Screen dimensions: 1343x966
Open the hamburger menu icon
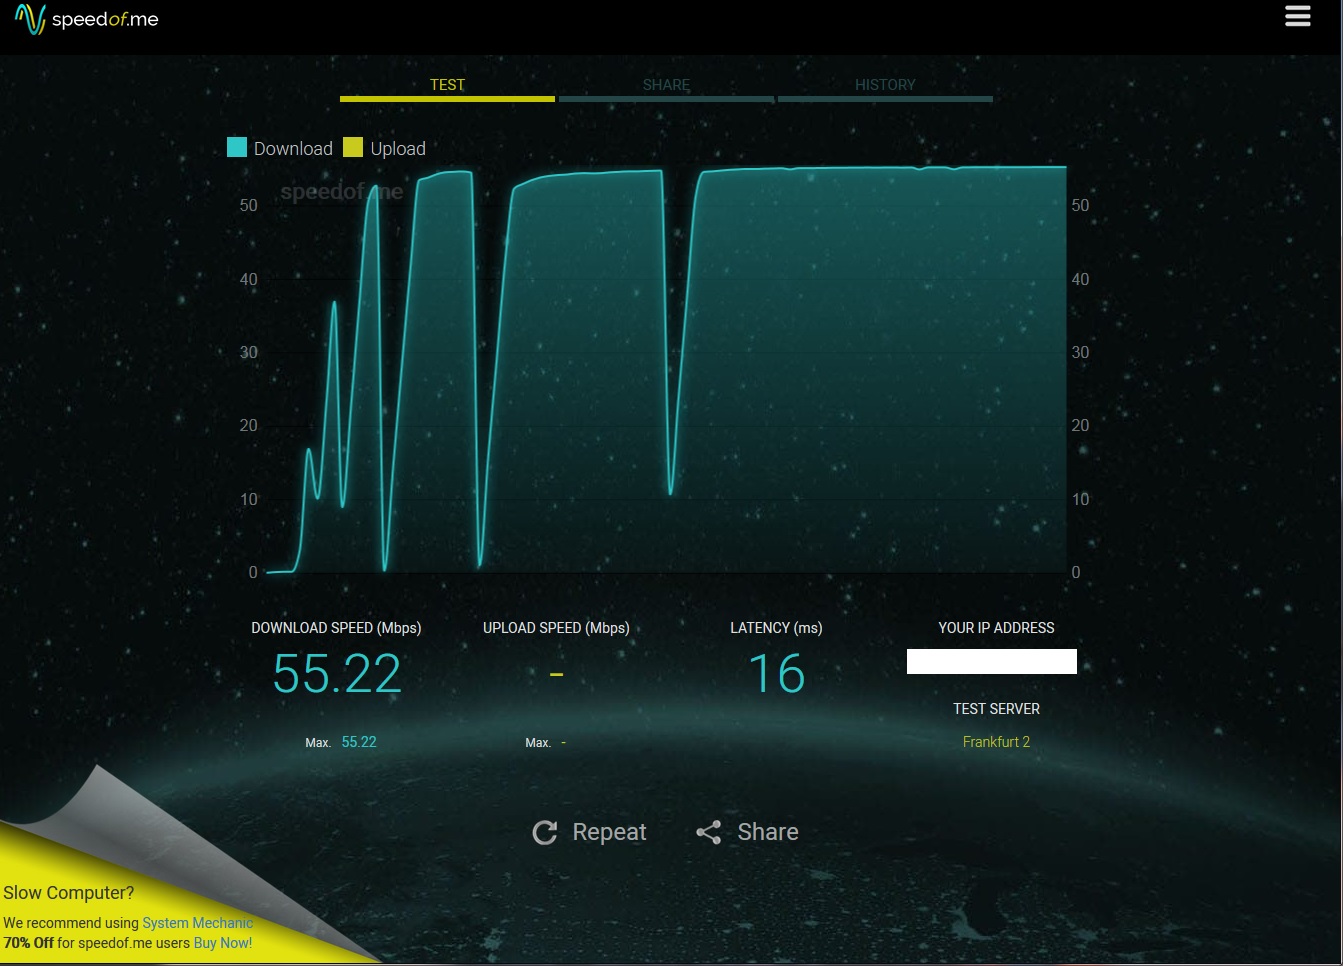tap(1298, 17)
